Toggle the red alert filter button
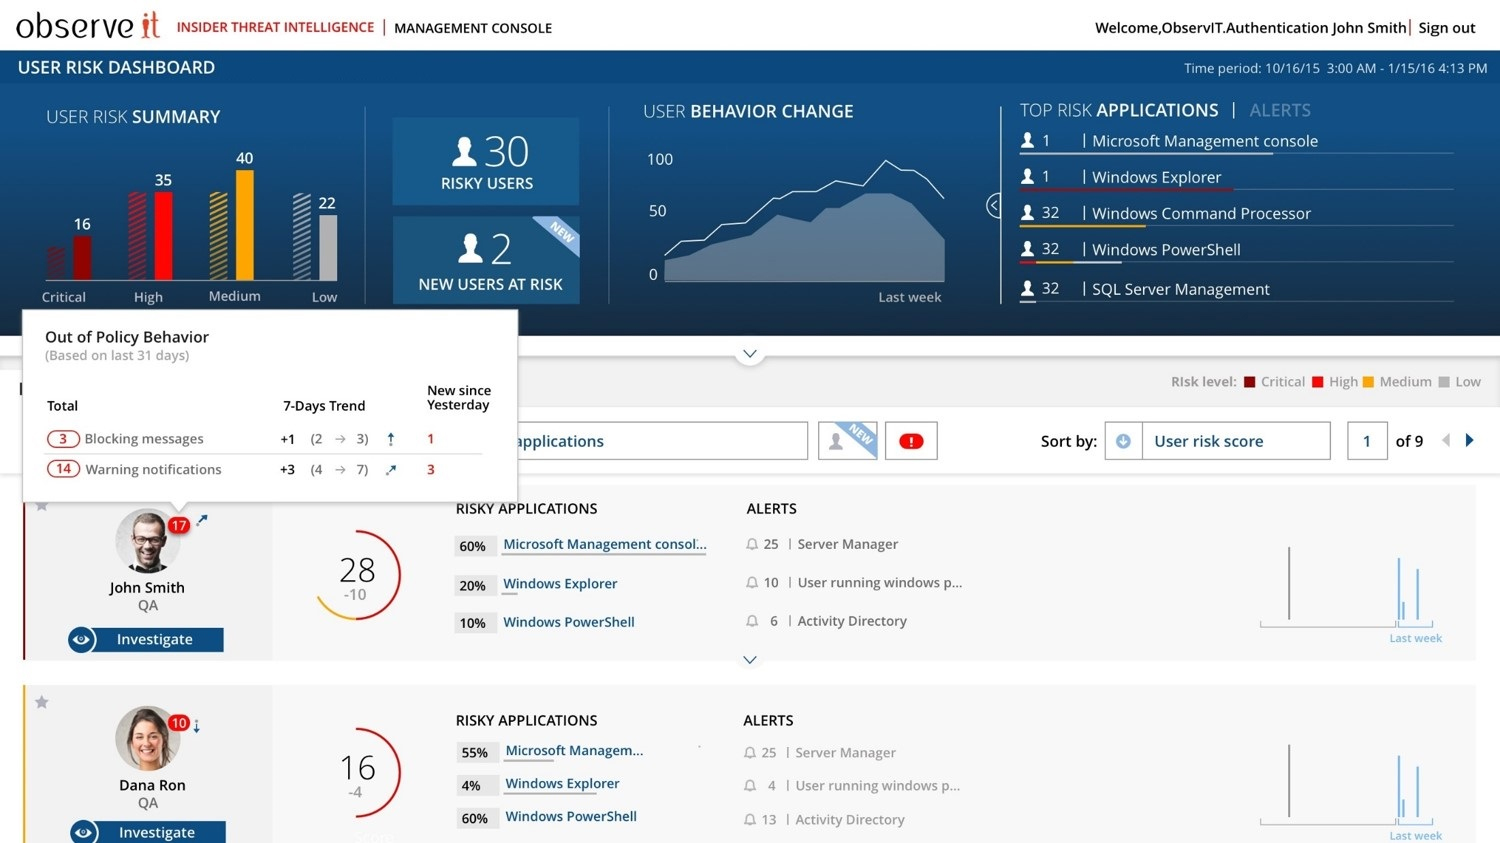1500x843 pixels. [911, 441]
